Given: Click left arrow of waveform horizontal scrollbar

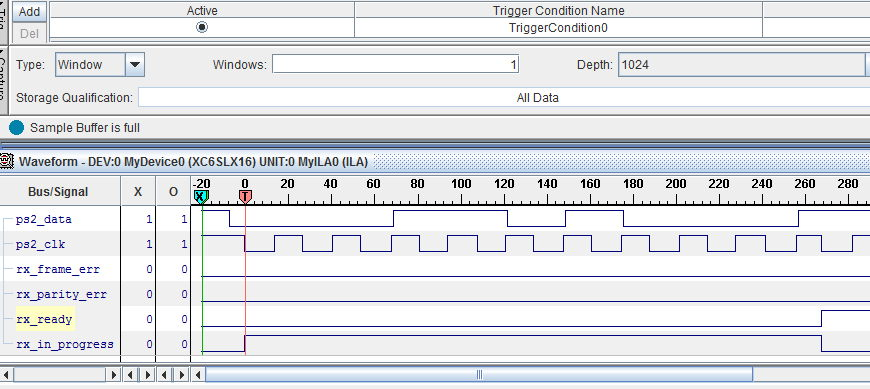Looking at the screenshot, I should coord(198,375).
